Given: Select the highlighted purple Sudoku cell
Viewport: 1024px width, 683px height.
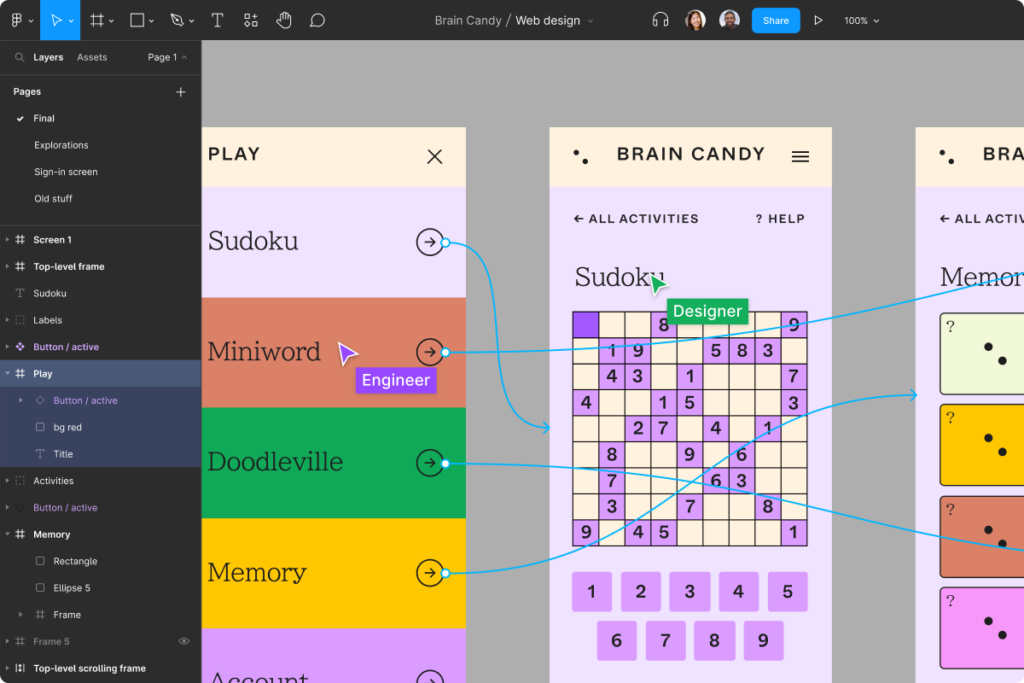Looking at the screenshot, I should [x=586, y=325].
